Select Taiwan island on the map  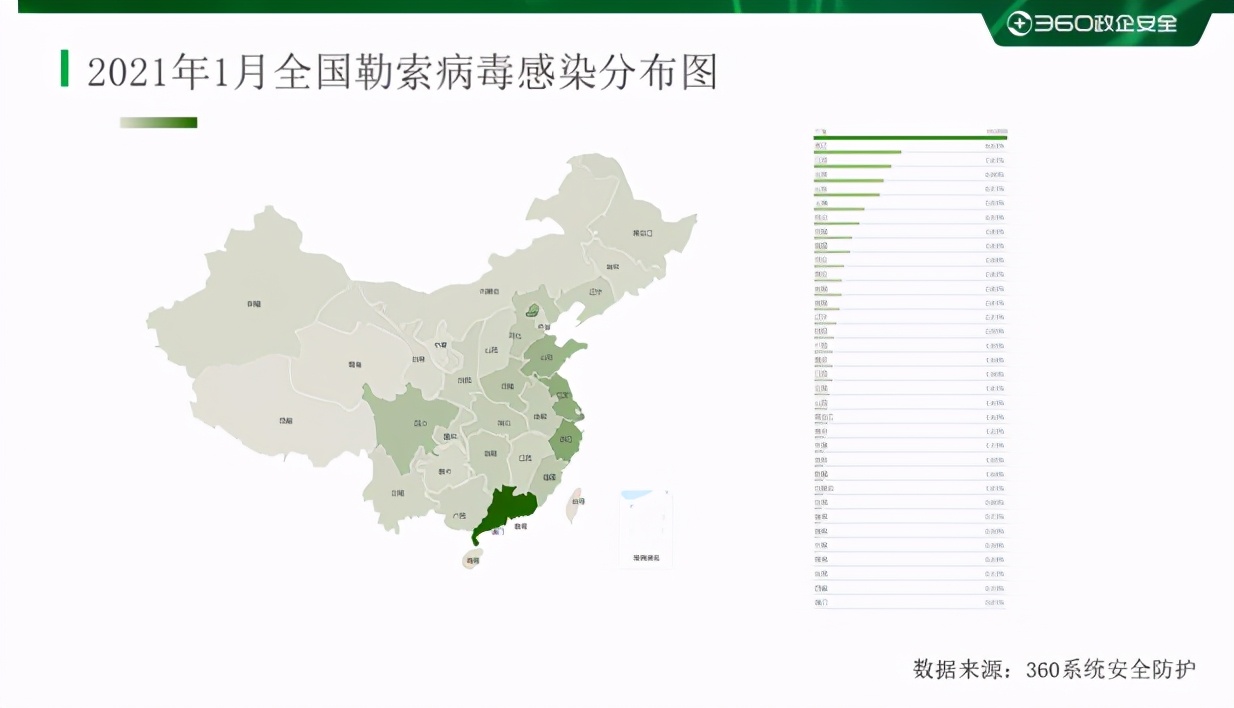(x=576, y=505)
